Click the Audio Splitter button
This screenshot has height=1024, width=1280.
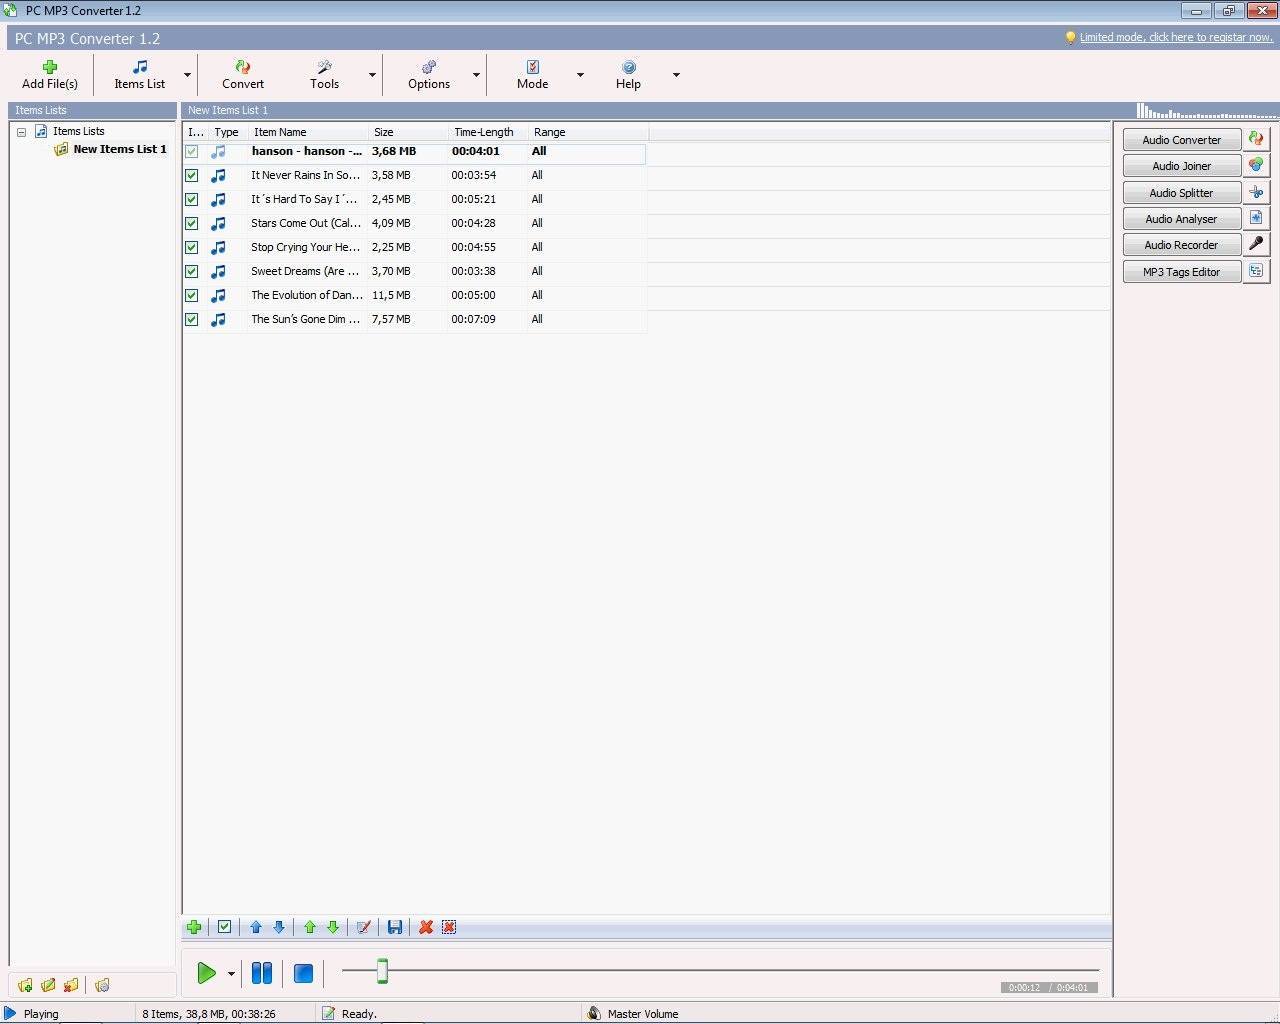click(1181, 193)
